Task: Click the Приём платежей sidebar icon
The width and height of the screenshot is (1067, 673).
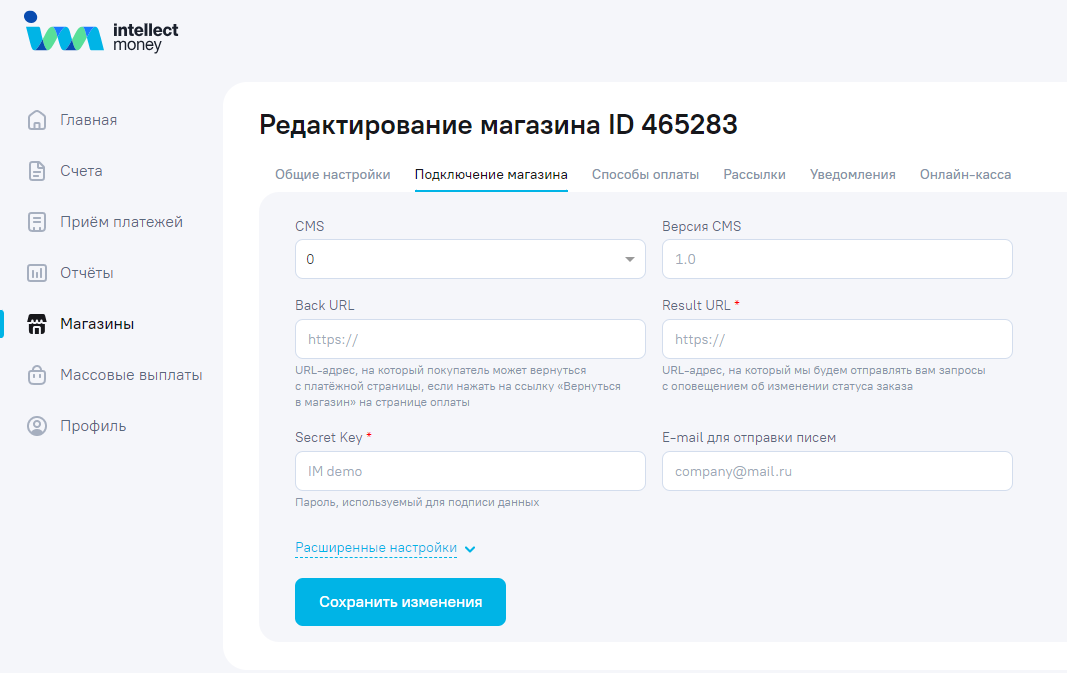Action: [x=37, y=222]
